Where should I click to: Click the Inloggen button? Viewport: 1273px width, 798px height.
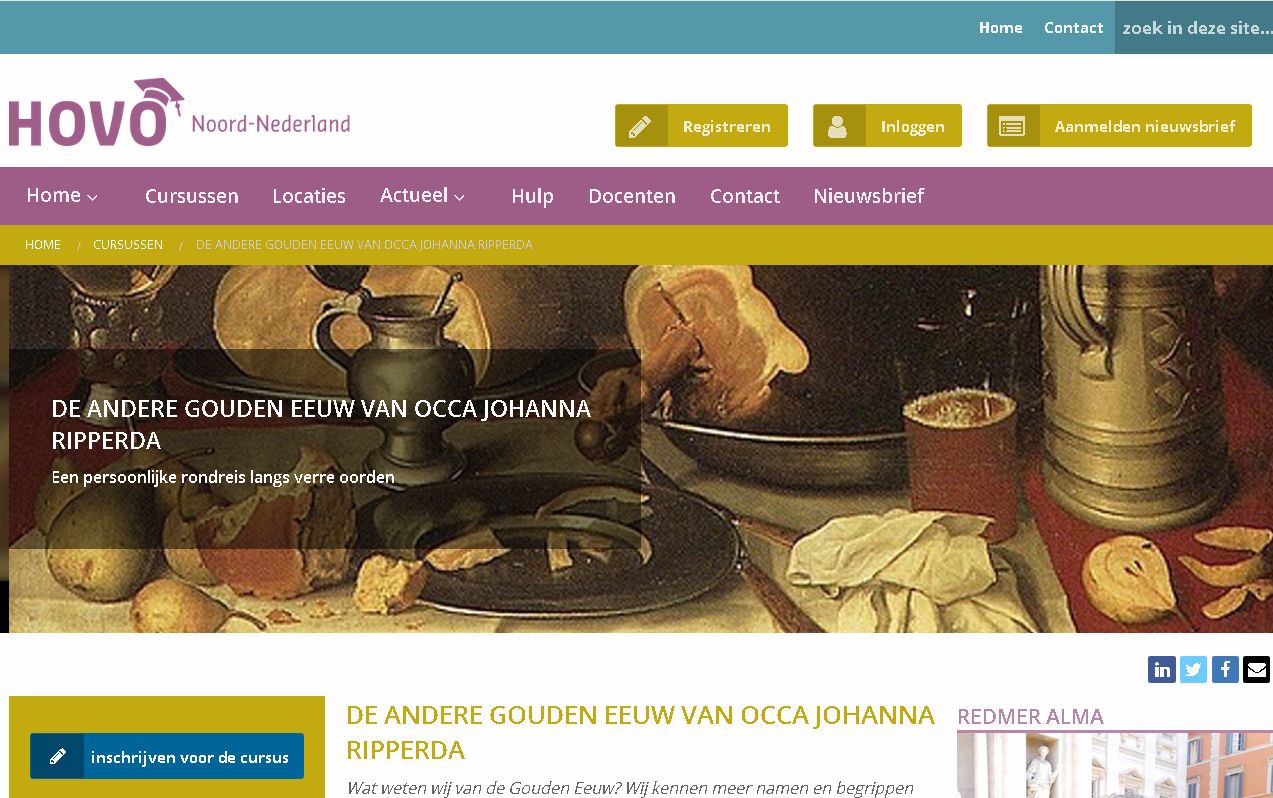(887, 126)
